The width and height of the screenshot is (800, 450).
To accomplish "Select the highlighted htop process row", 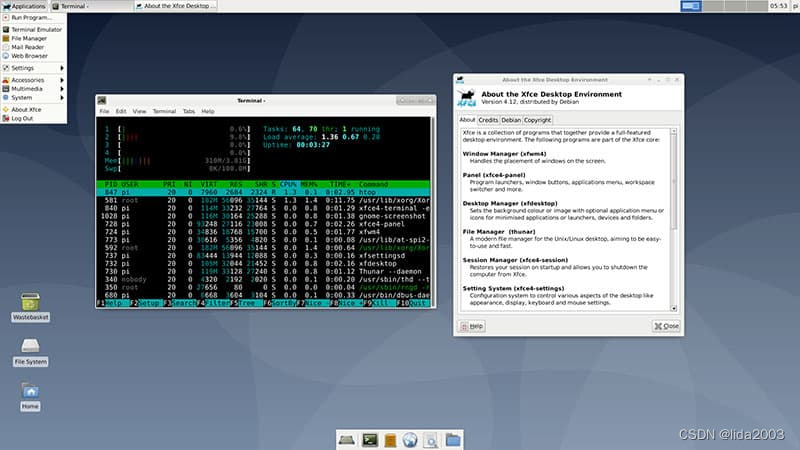I will [263, 192].
